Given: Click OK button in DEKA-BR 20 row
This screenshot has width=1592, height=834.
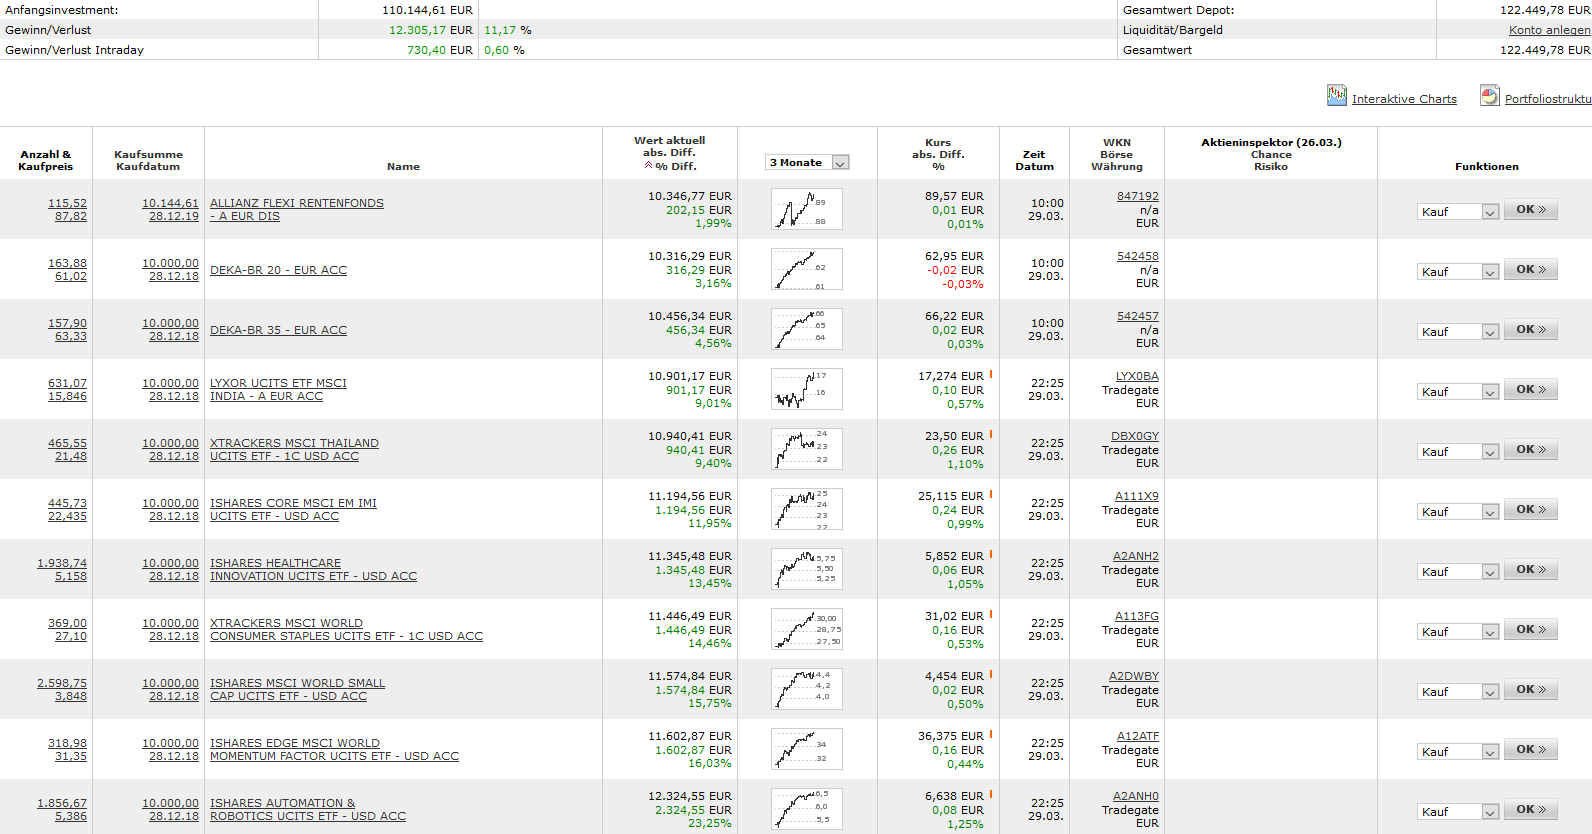Looking at the screenshot, I should pos(1530,270).
